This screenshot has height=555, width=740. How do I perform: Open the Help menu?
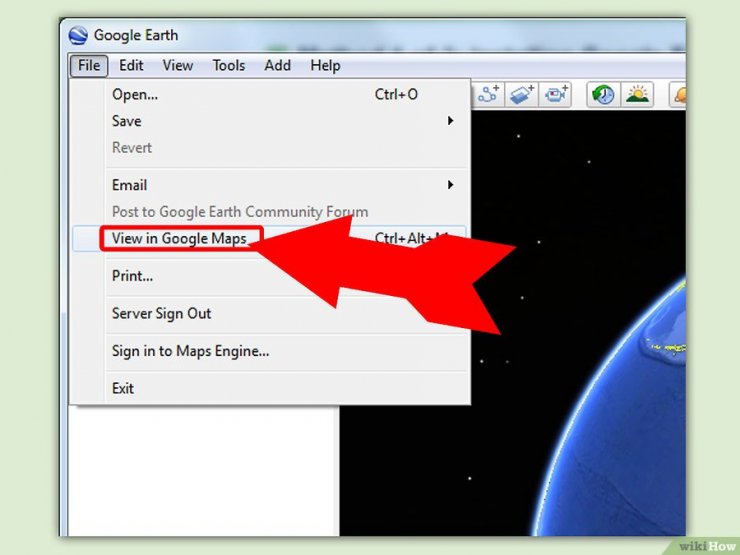(x=325, y=65)
